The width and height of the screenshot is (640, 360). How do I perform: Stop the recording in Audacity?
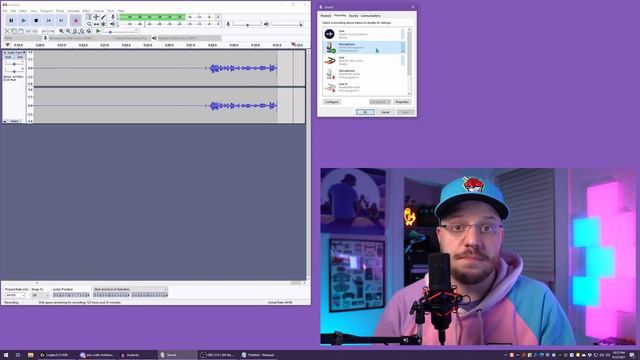pyautogui.click(x=36, y=20)
